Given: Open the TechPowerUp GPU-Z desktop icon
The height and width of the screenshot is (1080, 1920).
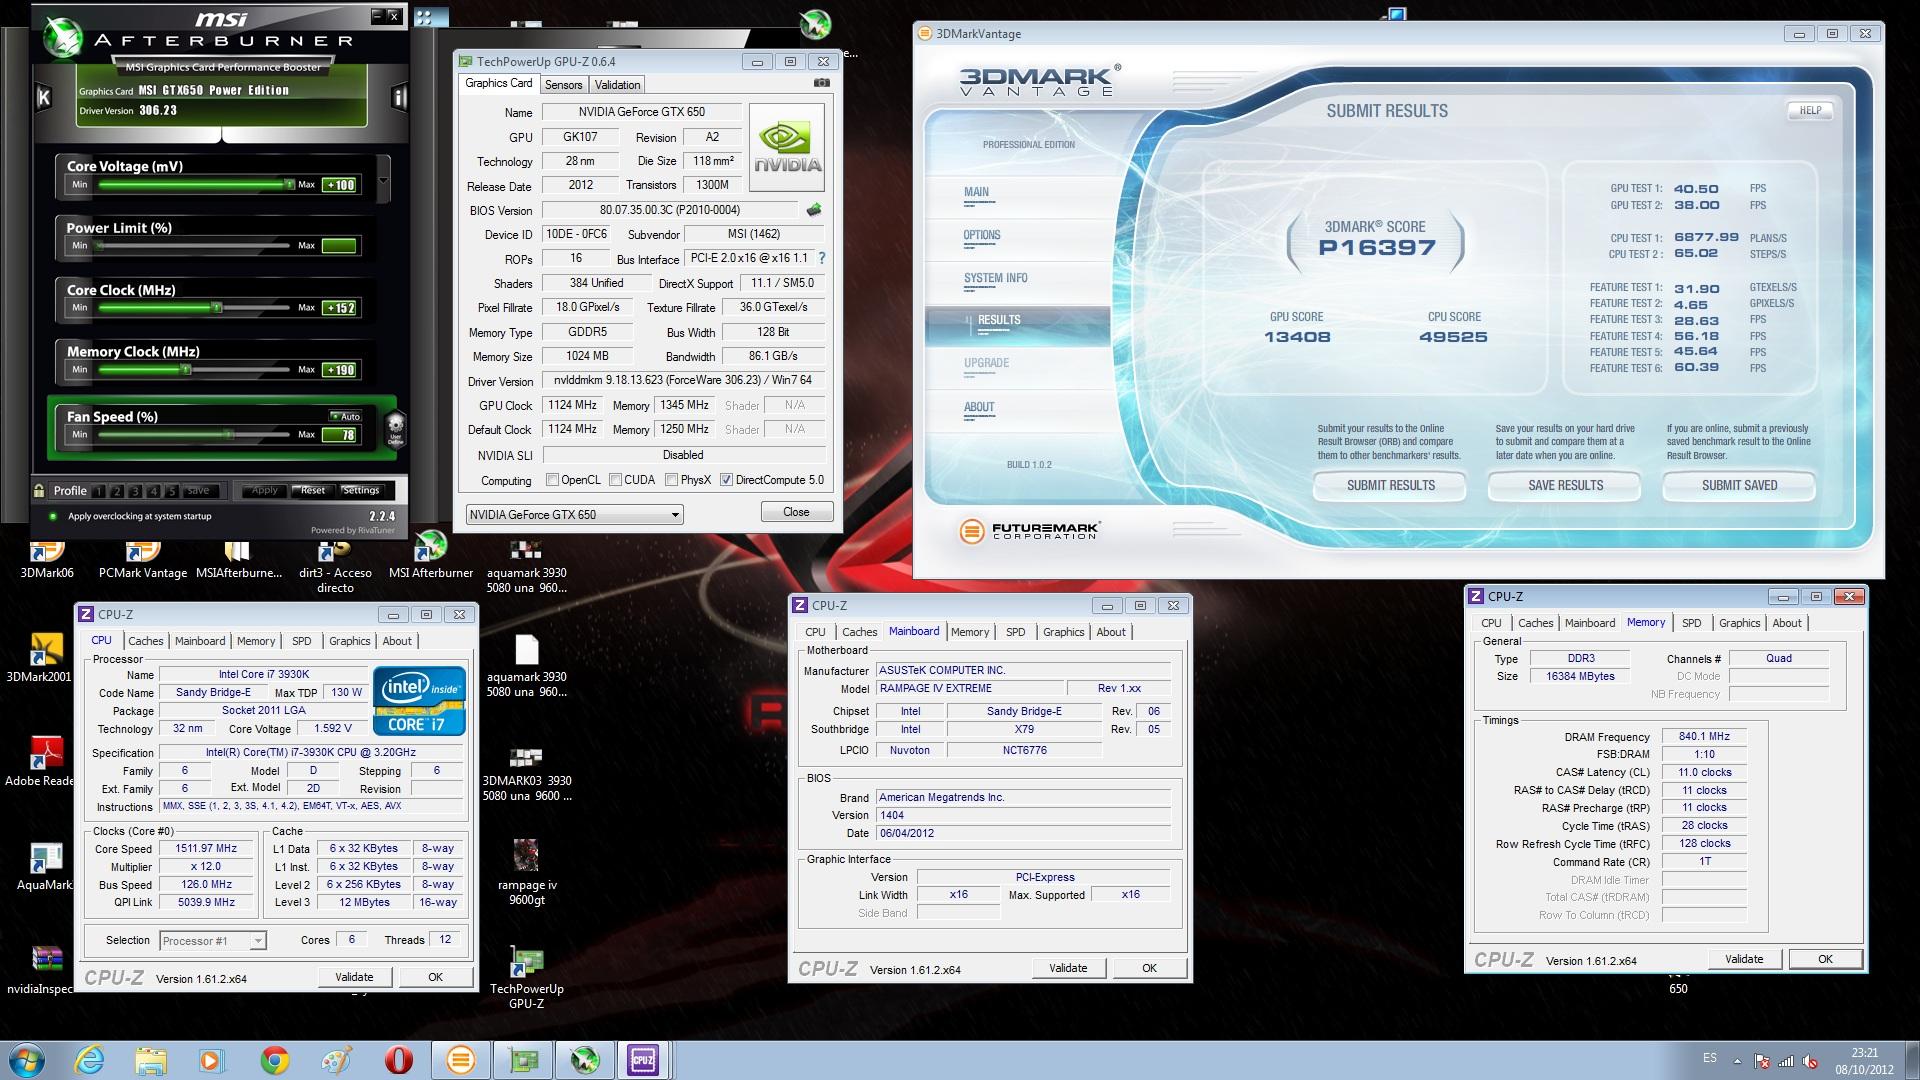Looking at the screenshot, I should 527,978.
